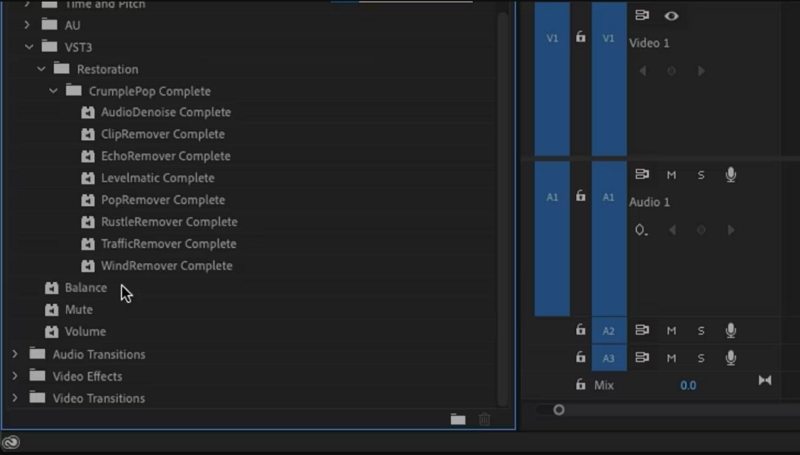Mute the A3 track
The width and height of the screenshot is (800, 455).
pos(671,358)
